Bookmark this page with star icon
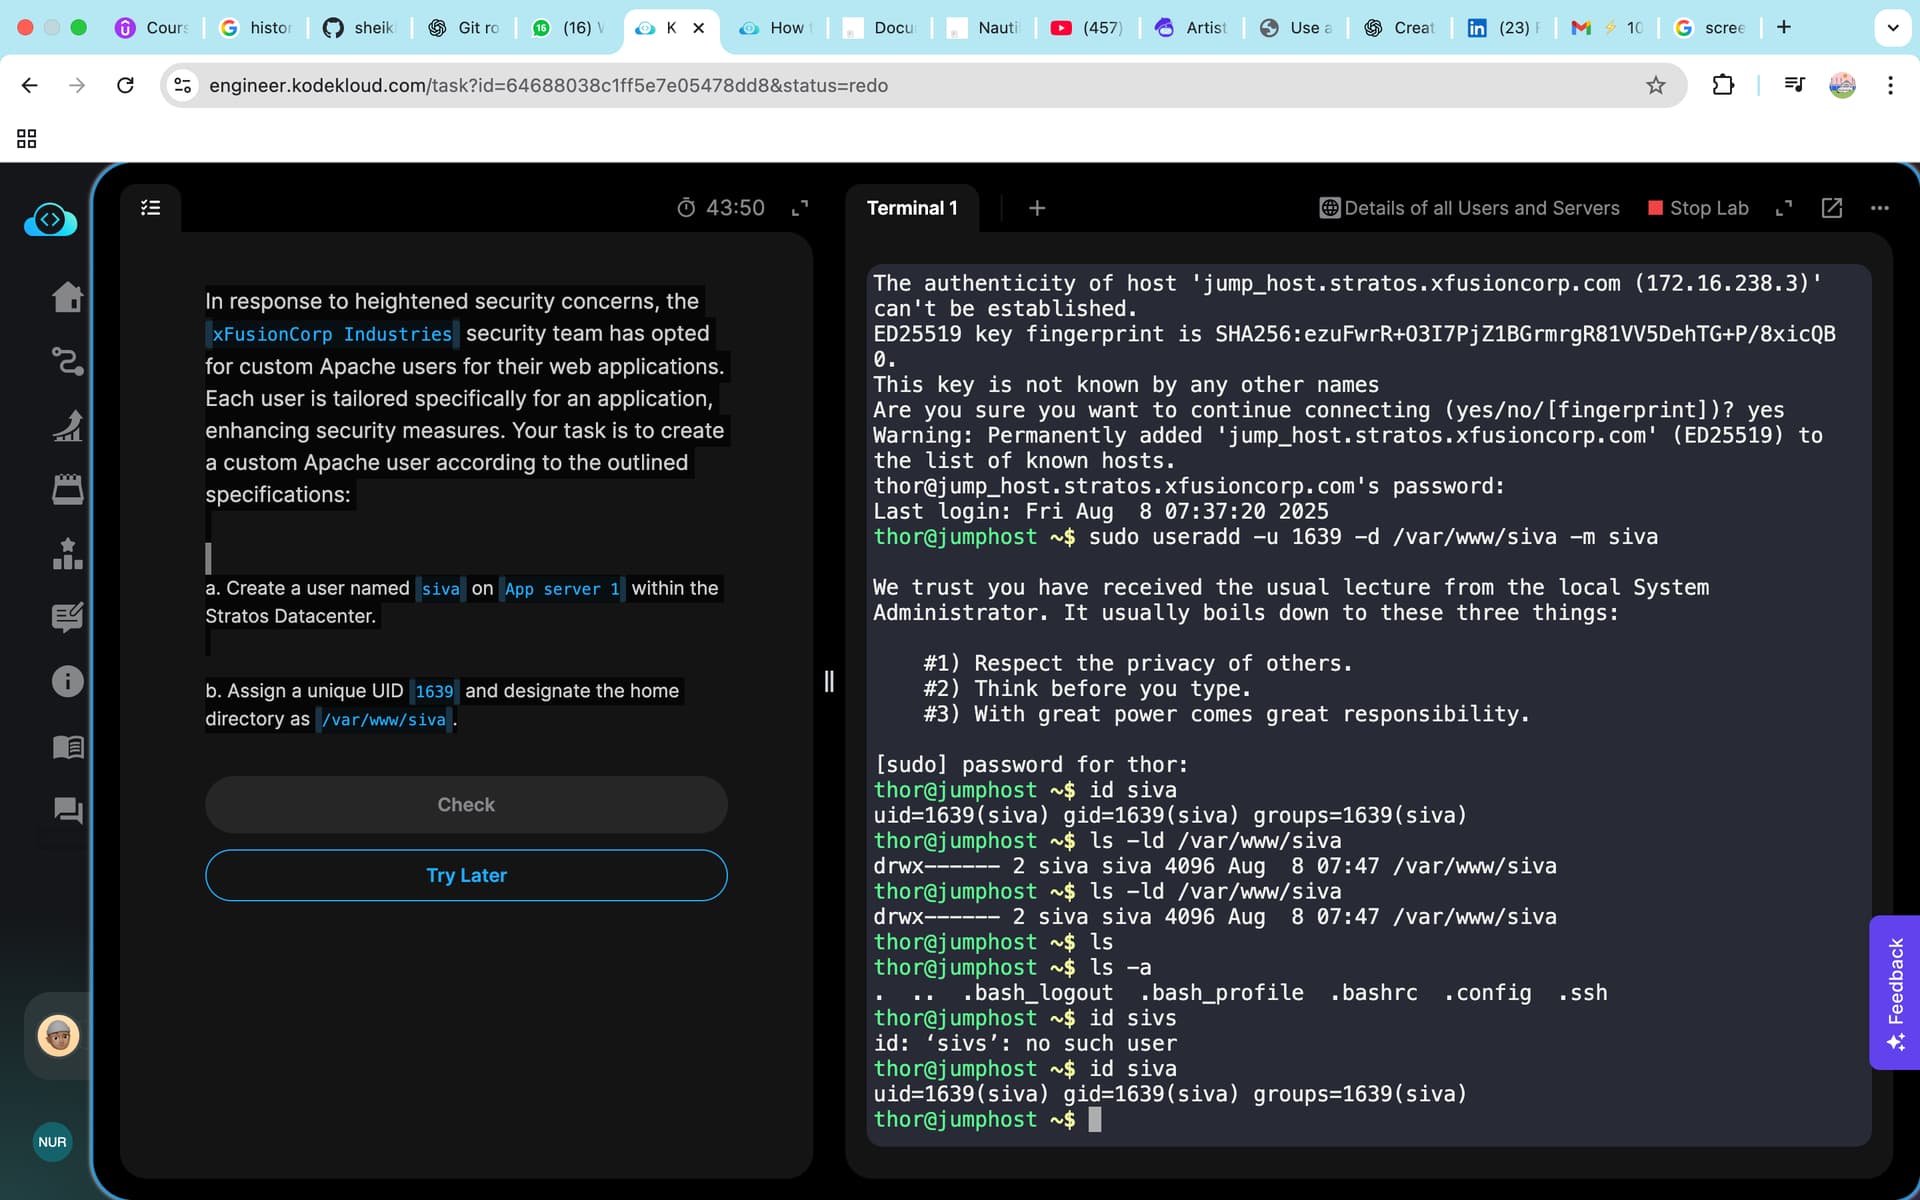 [1656, 85]
